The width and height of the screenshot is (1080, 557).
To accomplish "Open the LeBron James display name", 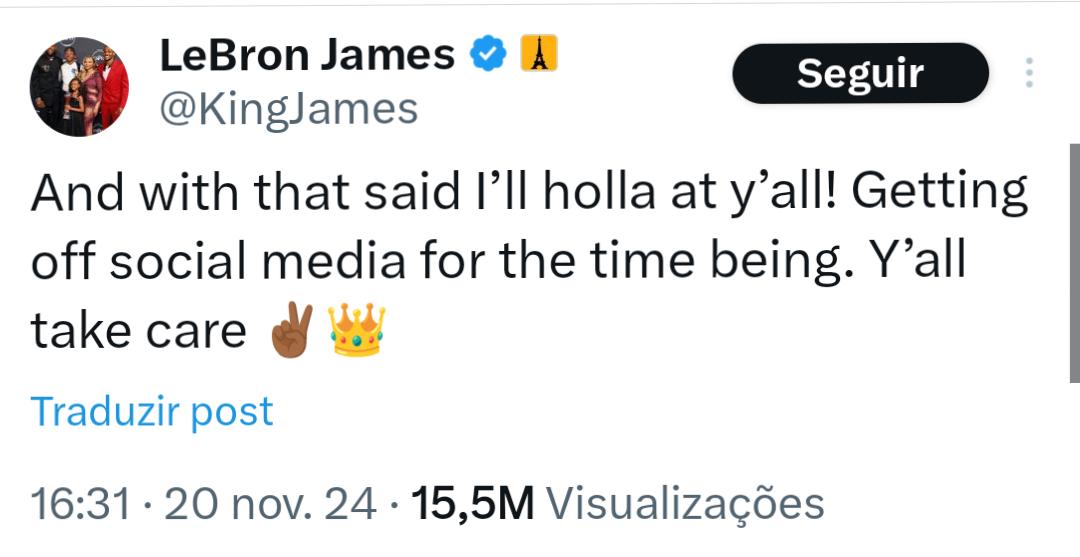I will point(308,55).
